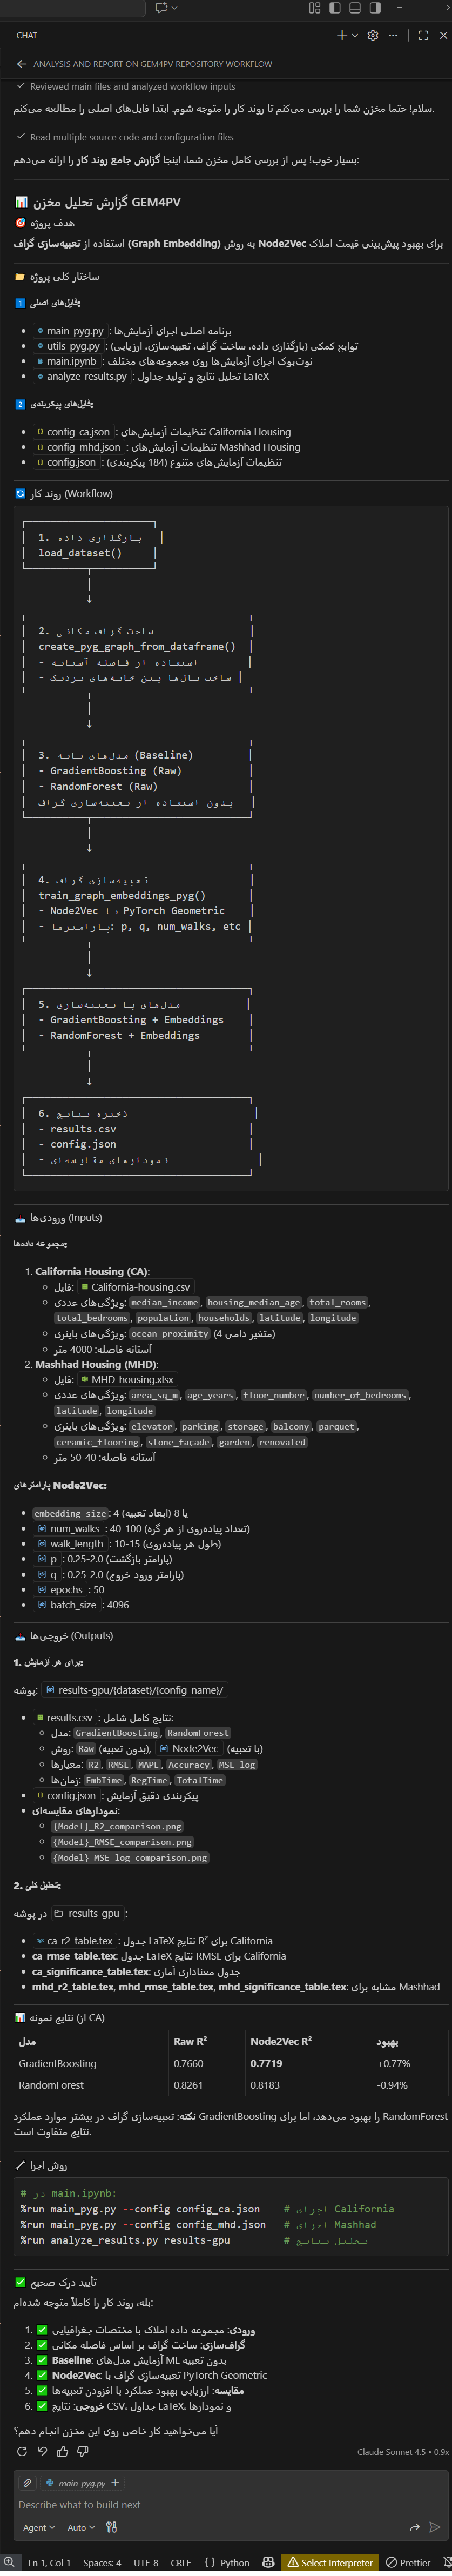Toggle the secondary side bar layout

click(375, 8)
